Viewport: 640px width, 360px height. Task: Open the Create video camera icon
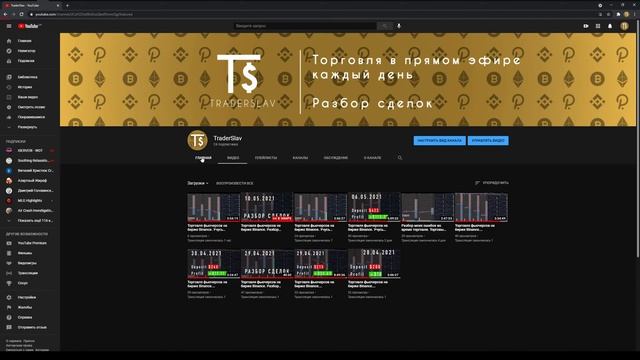point(586,26)
